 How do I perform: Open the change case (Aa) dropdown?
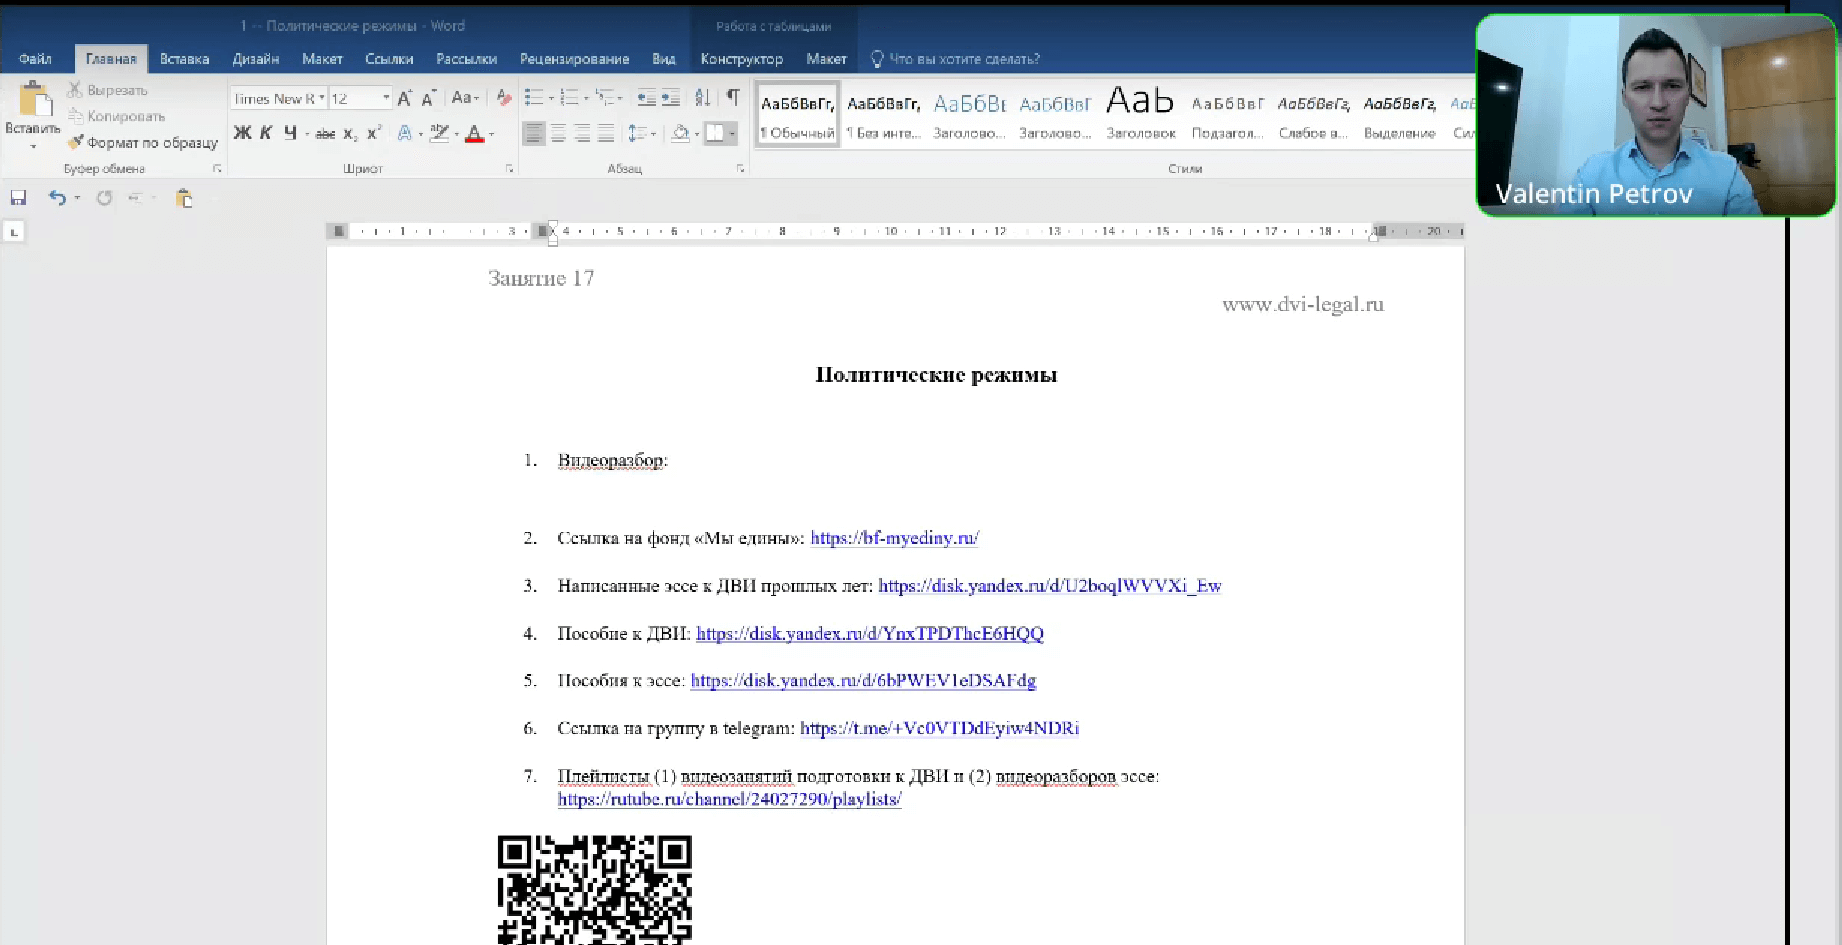465,98
